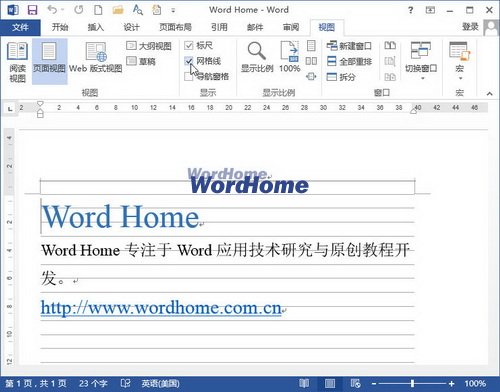Switch to 草稿 draft view
This screenshot has width=500, height=392.
pos(141,61)
